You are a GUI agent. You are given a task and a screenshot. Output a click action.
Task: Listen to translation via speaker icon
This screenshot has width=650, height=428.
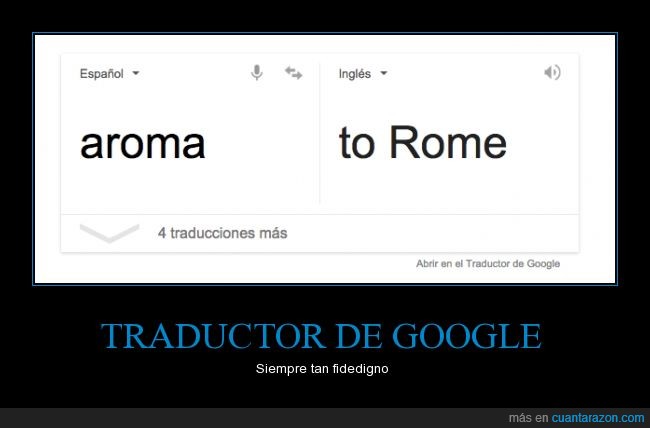pyautogui.click(x=552, y=73)
